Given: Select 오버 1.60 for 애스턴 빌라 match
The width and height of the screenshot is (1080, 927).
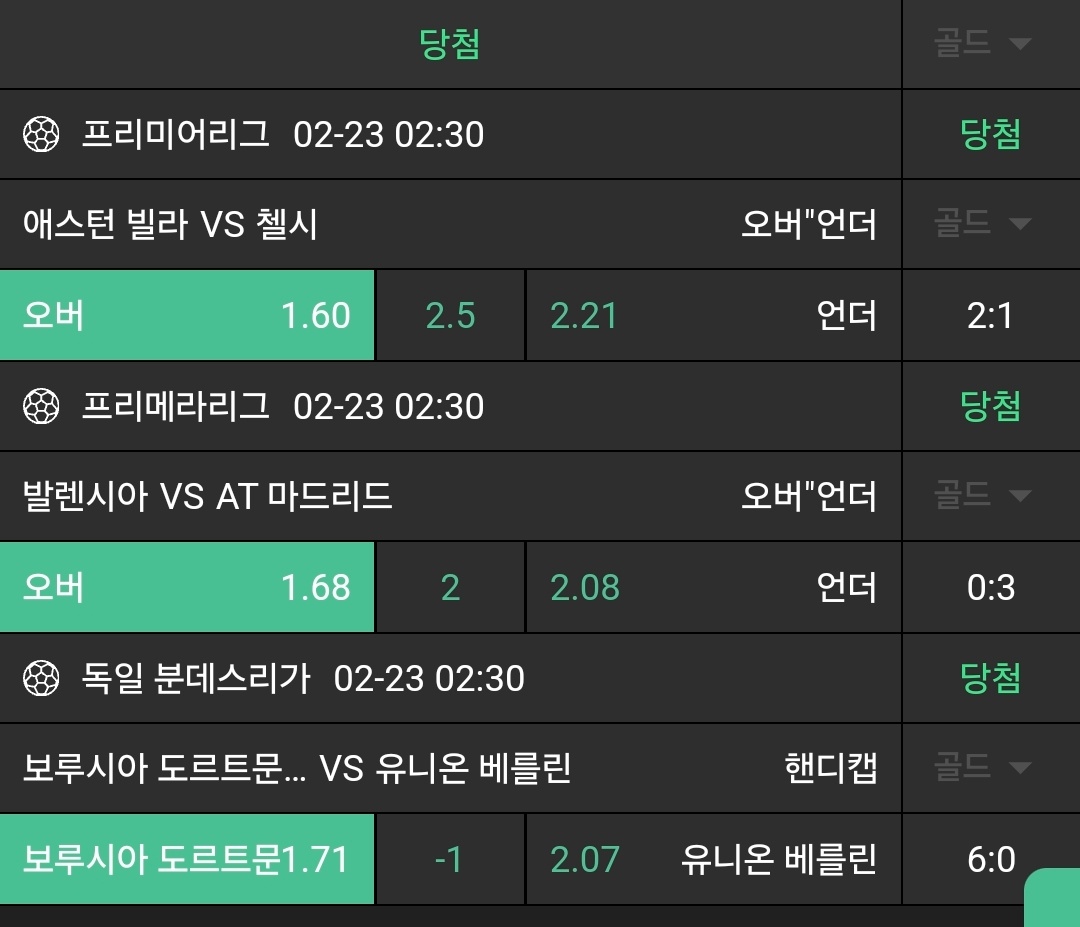Looking at the screenshot, I should coord(187,316).
